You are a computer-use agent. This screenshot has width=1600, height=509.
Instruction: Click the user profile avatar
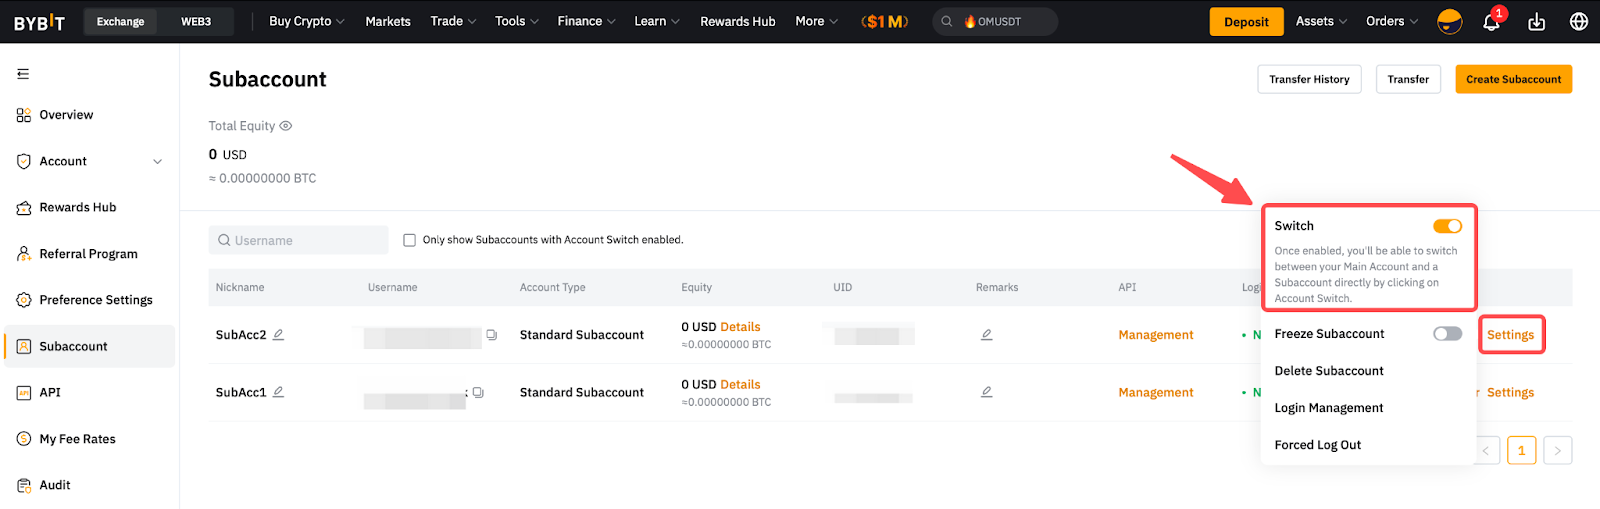(1449, 22)
